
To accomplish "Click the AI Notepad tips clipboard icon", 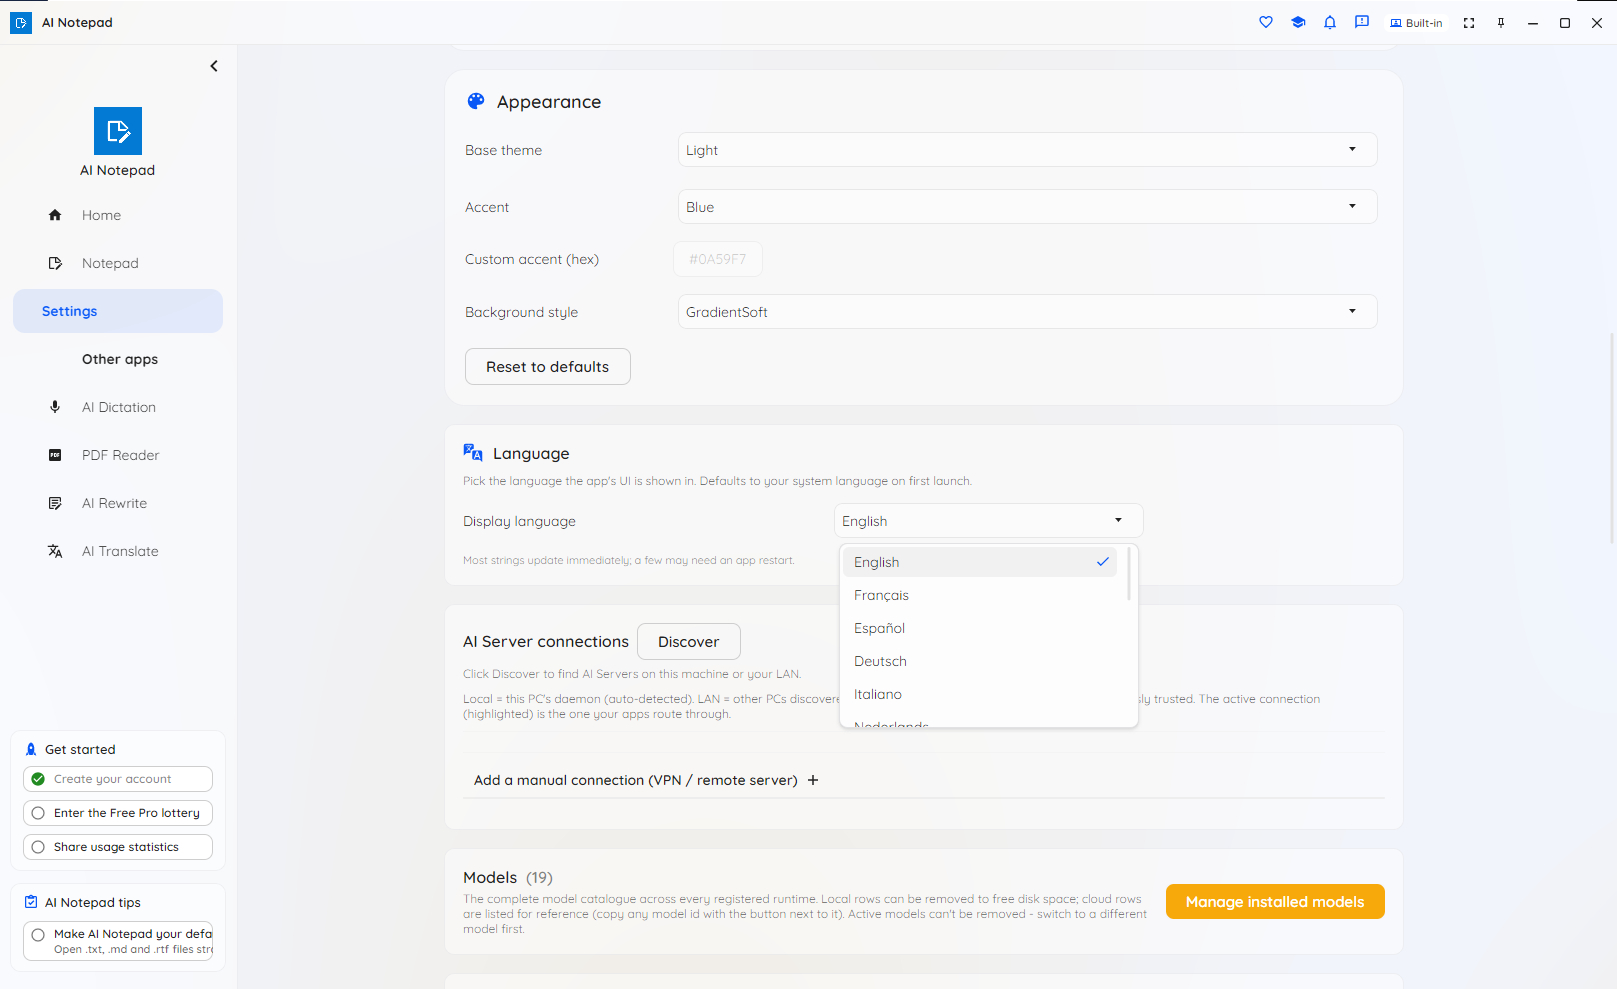I will pos(31,902).
